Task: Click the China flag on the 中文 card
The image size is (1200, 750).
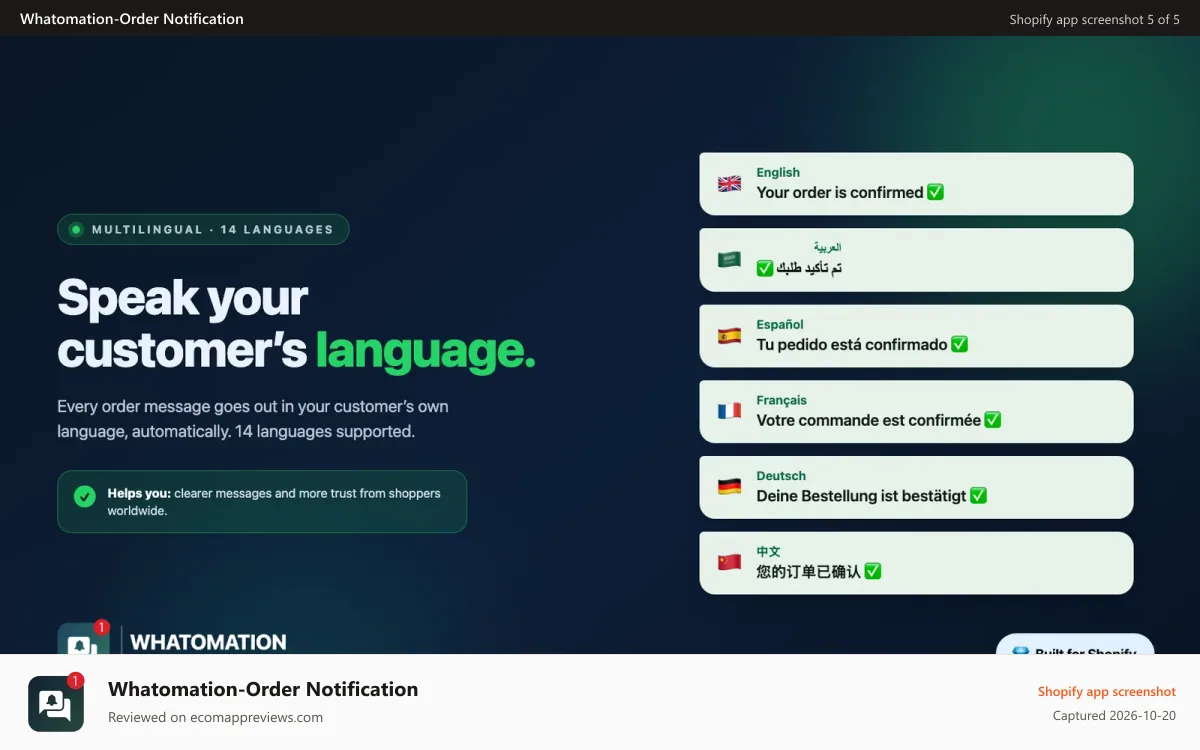Action: coord(729,563)
